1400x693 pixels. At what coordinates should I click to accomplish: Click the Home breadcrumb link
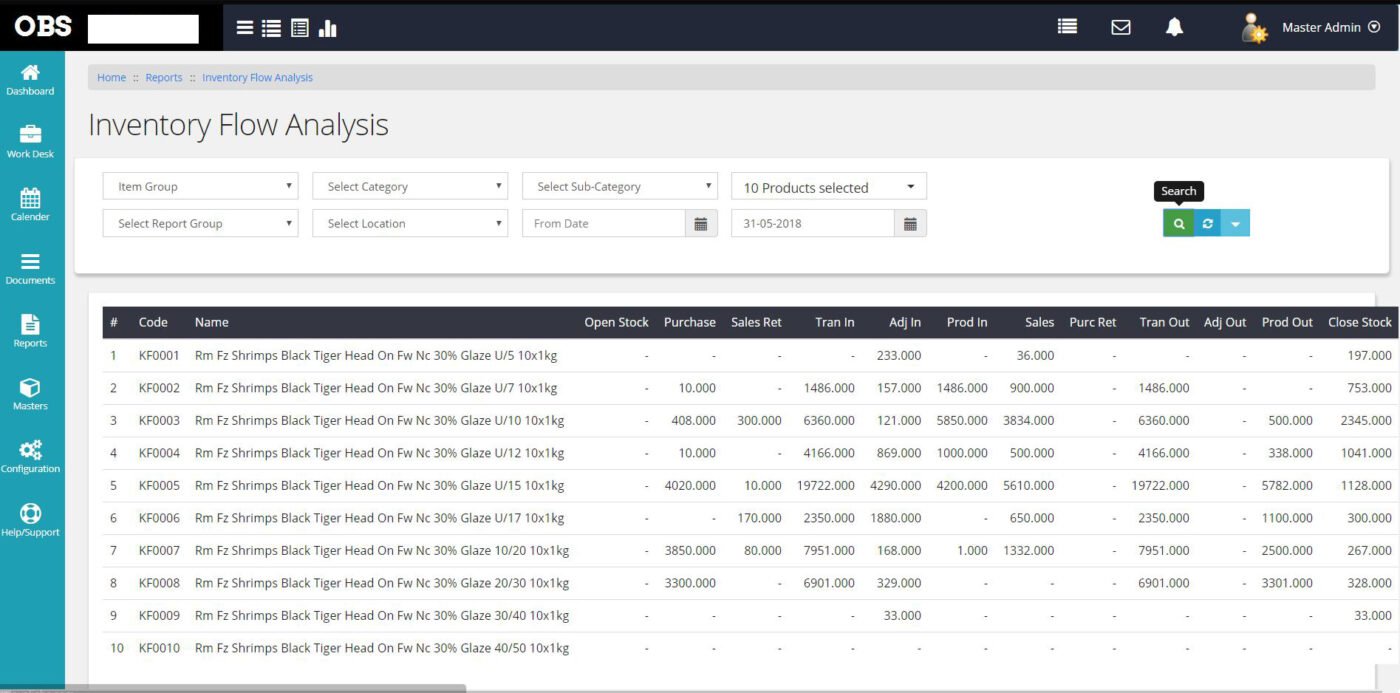(111, 78)
